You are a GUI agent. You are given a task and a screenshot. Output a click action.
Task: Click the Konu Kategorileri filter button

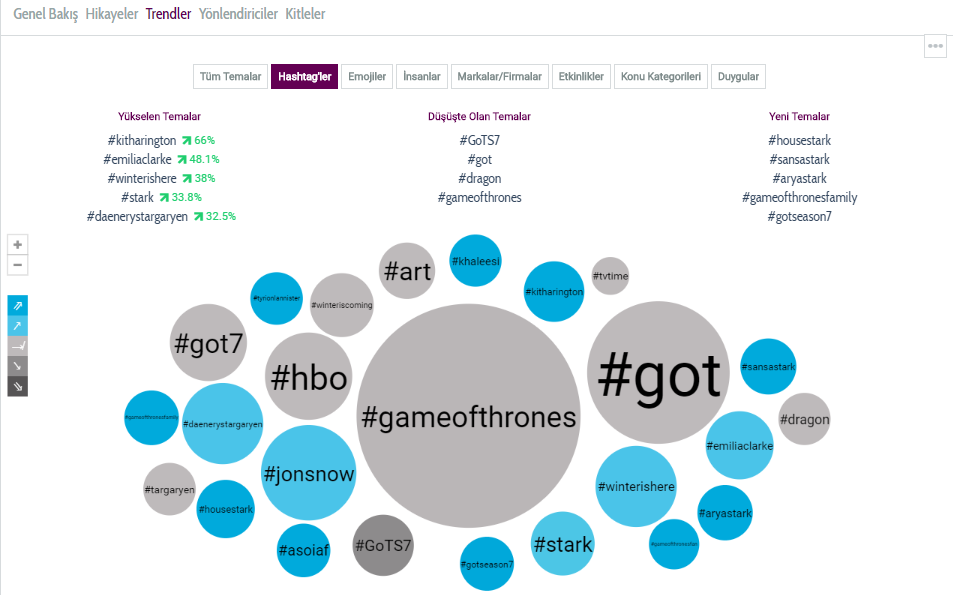pos(660,77)
